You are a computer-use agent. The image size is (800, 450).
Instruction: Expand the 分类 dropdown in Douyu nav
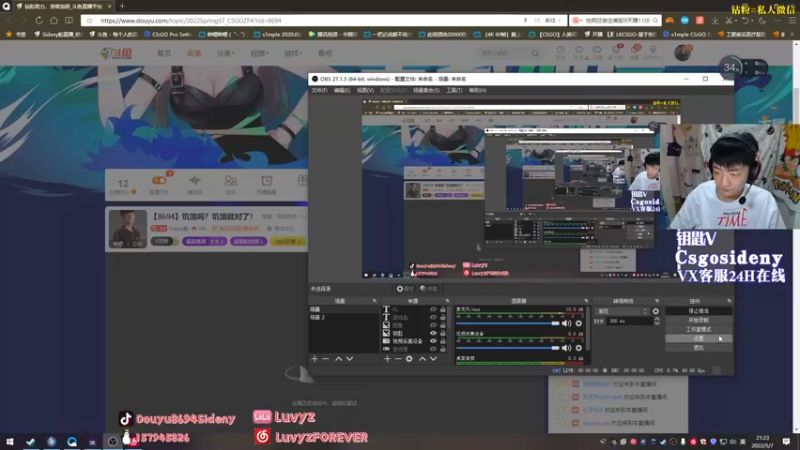coord(226,53)
